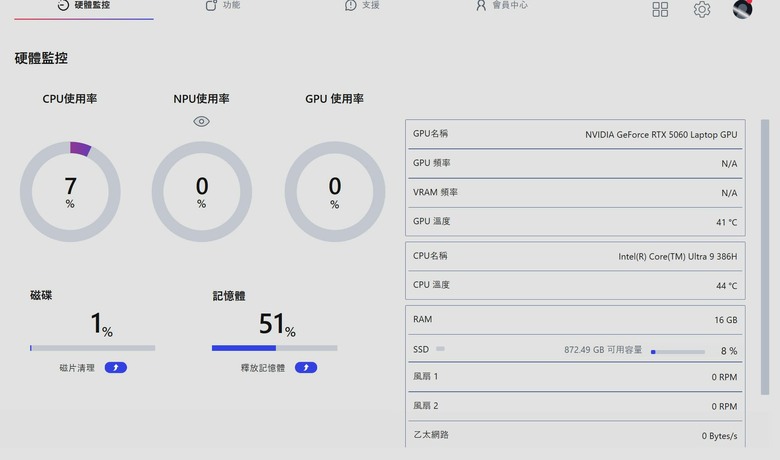Image resolution: width=780 pixels, height=460 pixels.
Task: Click the SSD capacity progress bar
Action: [x=678, y=352]
